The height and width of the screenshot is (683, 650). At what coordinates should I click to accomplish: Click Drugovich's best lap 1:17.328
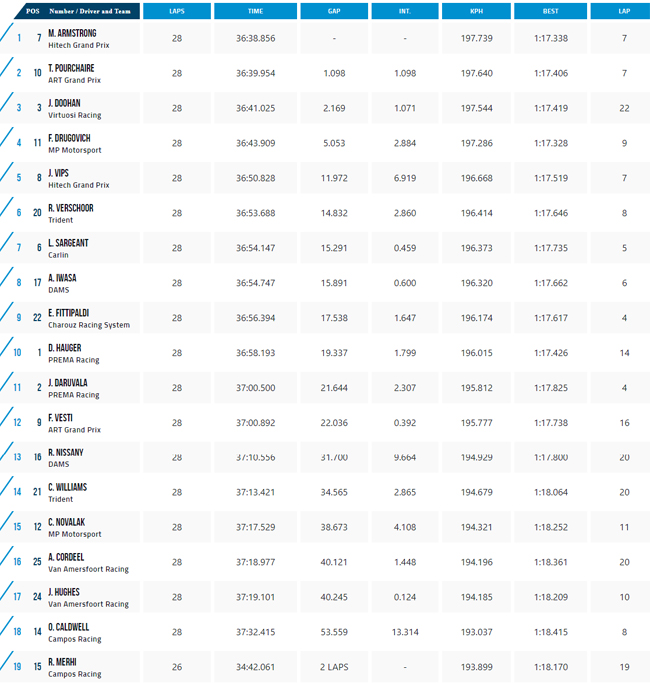coord(551,143)
